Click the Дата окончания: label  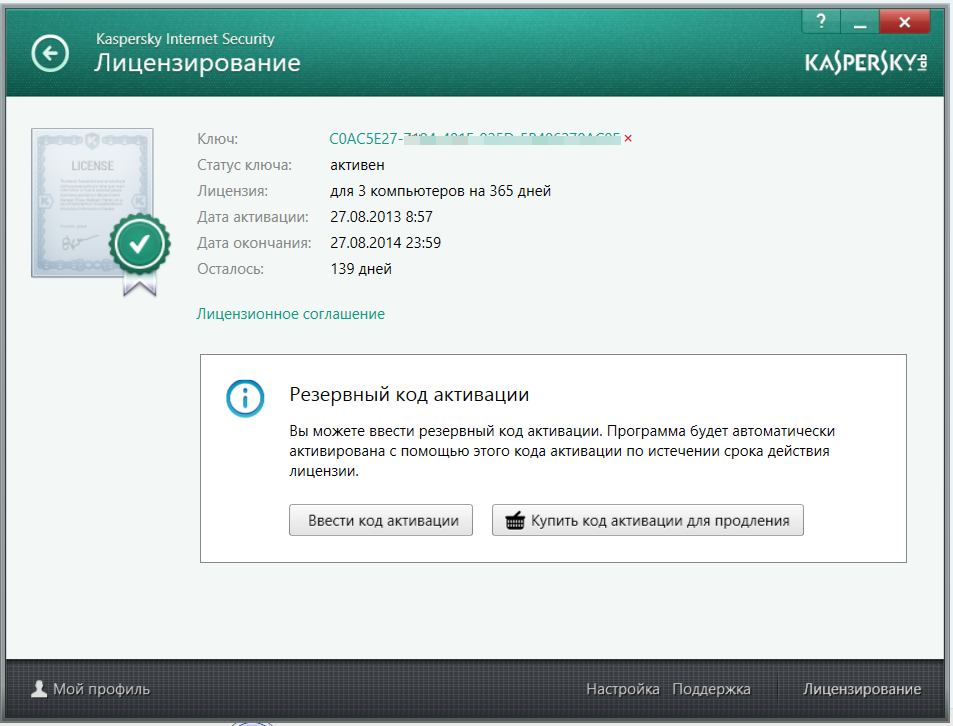[254, 243]
